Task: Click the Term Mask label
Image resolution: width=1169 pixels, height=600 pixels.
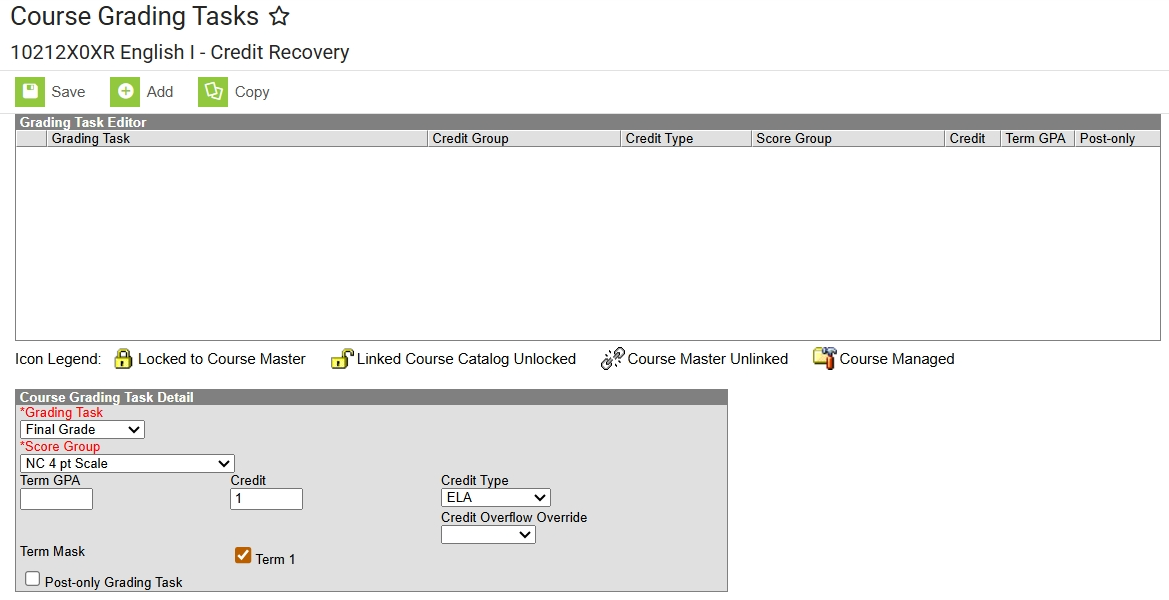Action: [x=52, y=552]
